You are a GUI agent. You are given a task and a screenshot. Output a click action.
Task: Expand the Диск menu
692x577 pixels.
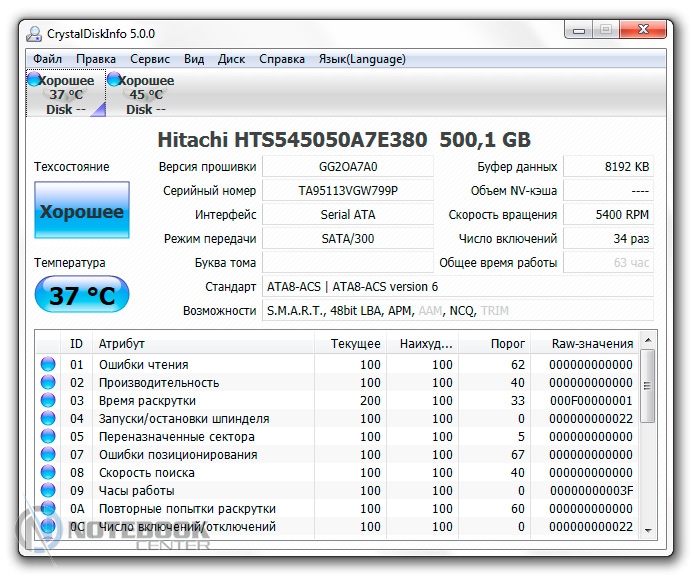click(x=231, y=59)
